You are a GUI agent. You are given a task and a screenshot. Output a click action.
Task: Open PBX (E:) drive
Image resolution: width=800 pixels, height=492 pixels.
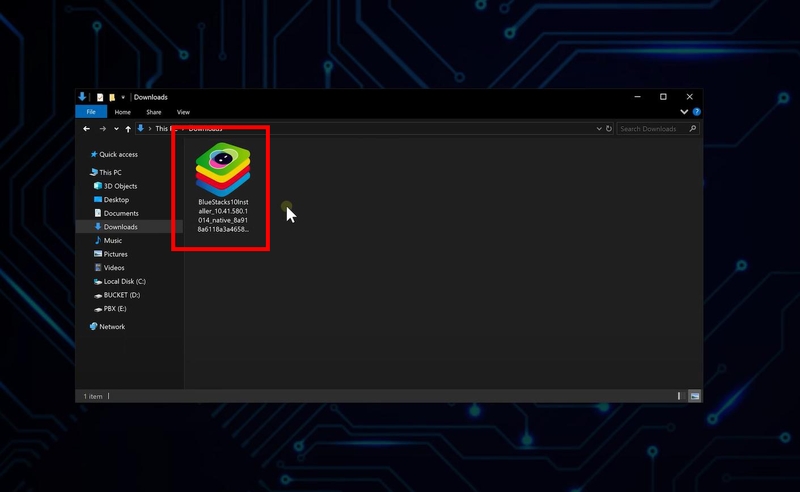[x=115, y=308]
